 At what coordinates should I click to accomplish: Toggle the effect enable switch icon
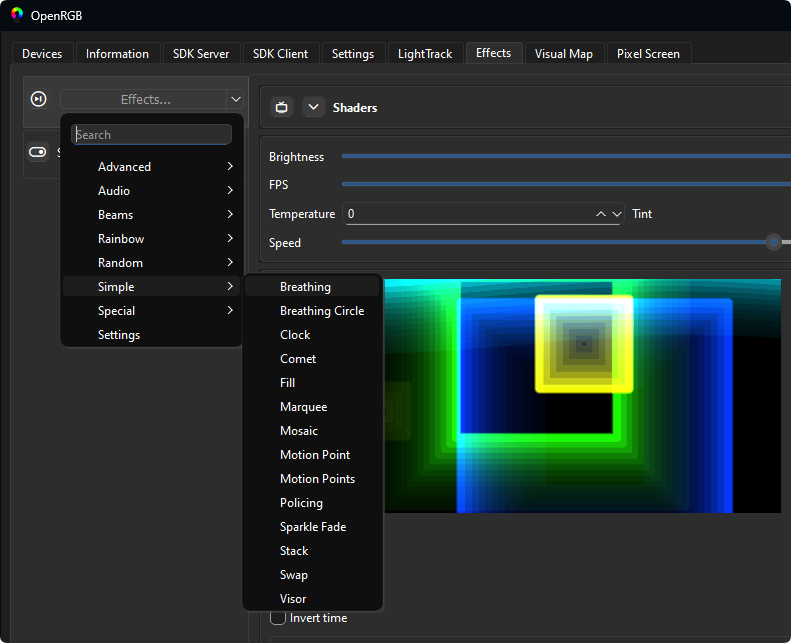click(x=38, y=152)
